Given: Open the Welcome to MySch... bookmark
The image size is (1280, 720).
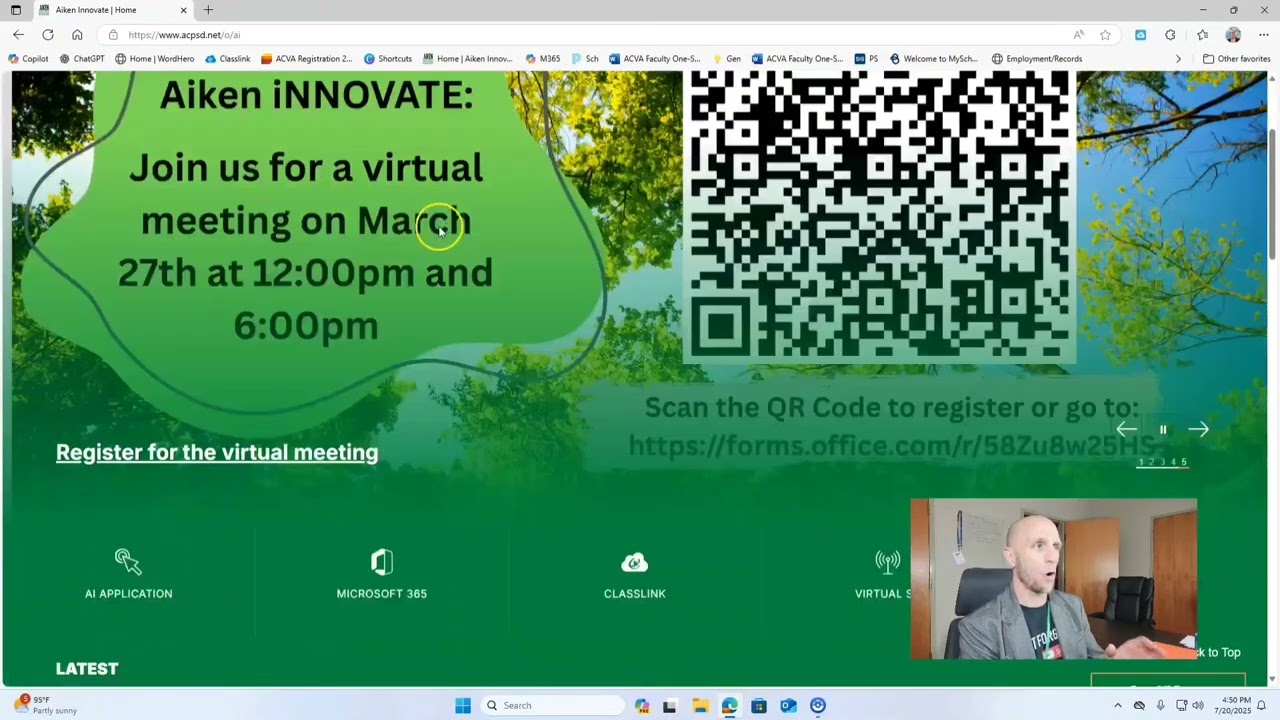Looking at the screenshot, I should point(933,59).
